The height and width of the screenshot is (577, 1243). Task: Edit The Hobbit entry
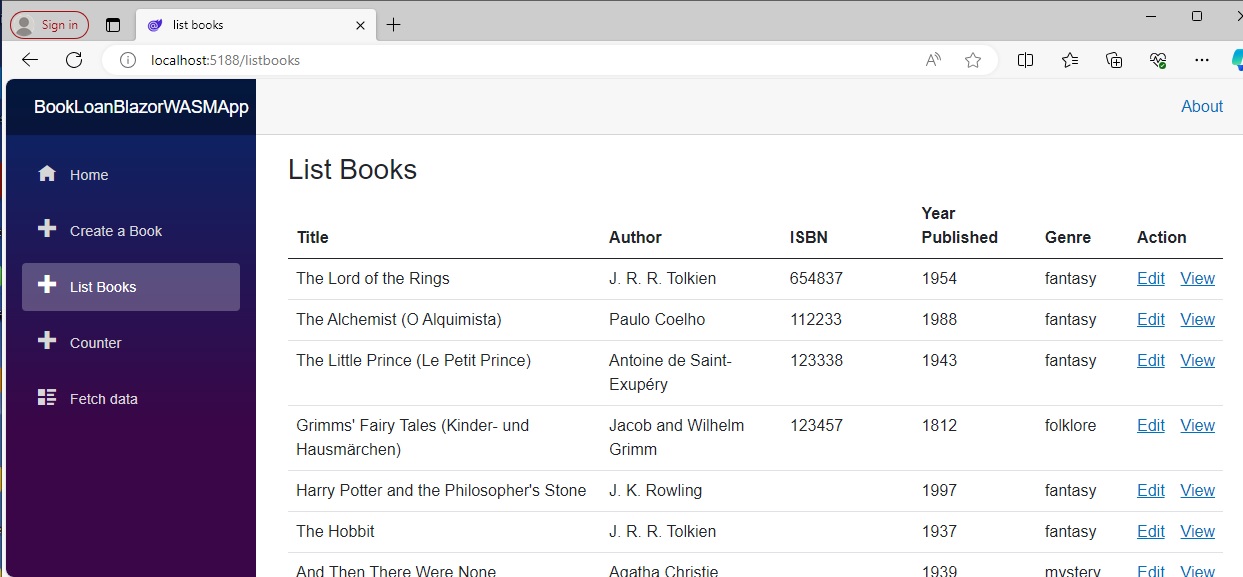[x=1150, y=532]
